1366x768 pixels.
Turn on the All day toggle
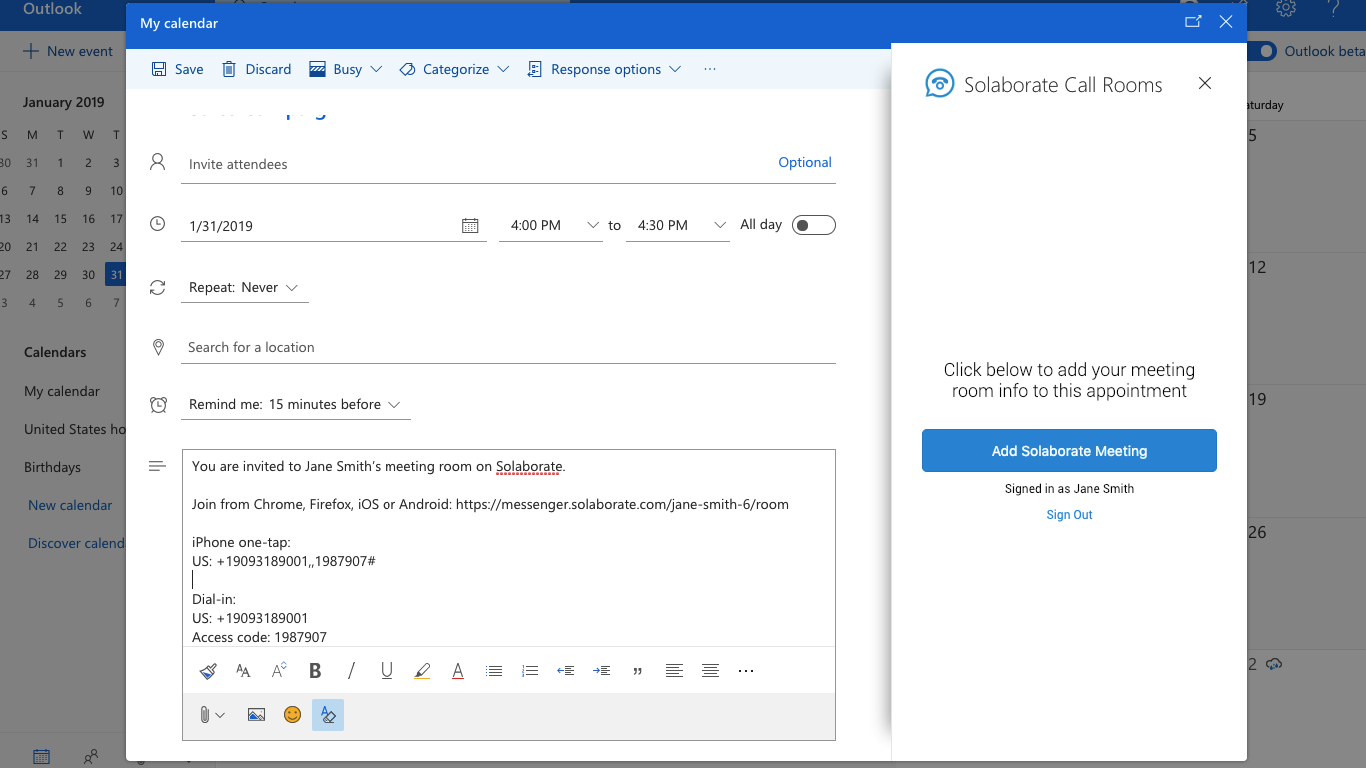[813, 225]
